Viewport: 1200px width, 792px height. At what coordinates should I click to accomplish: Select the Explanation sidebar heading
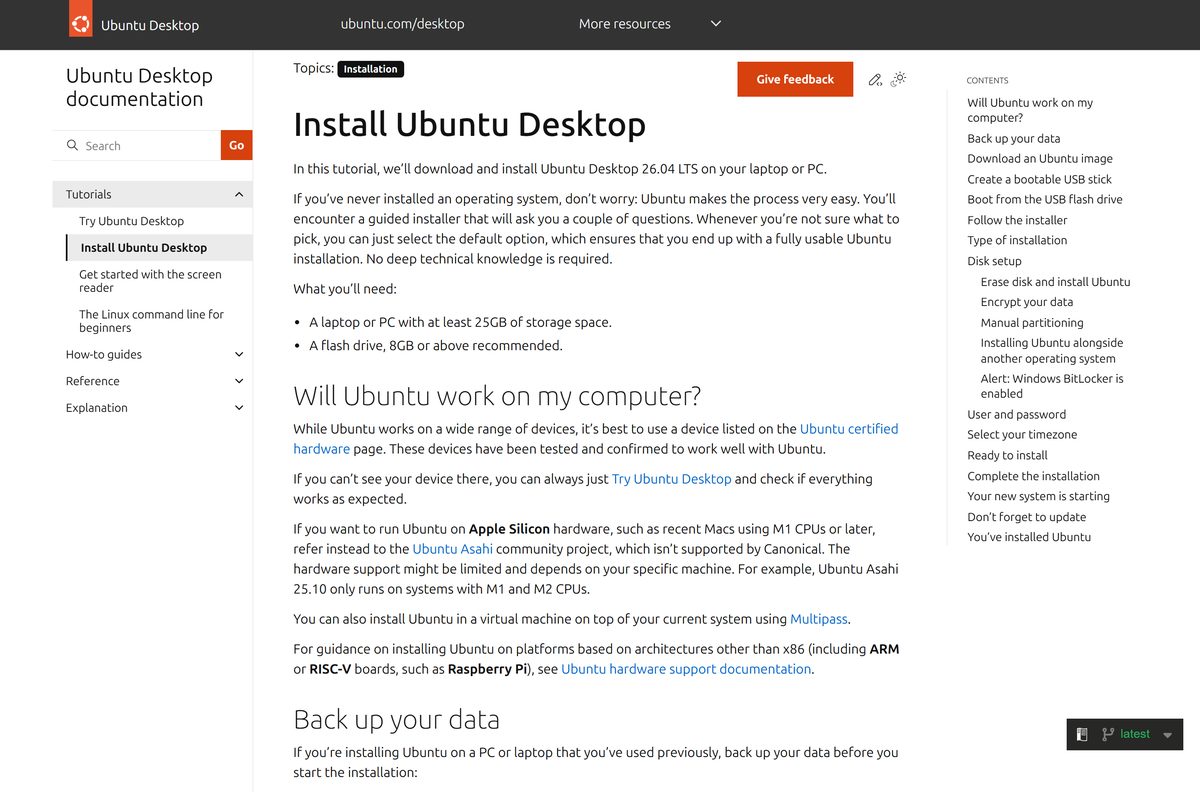coord(97,408)
